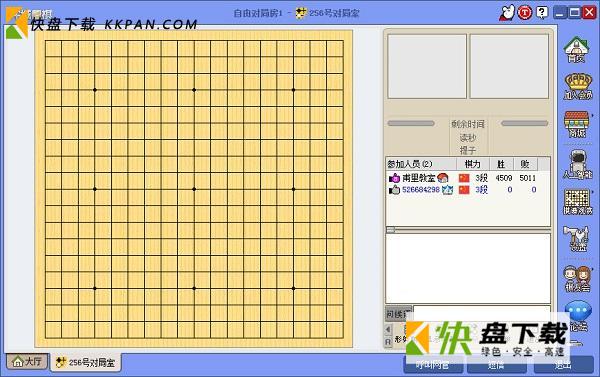Screen dimensions: 600x377
Task: Open the 设置 tools settings icon
Action: coord(578,239)
